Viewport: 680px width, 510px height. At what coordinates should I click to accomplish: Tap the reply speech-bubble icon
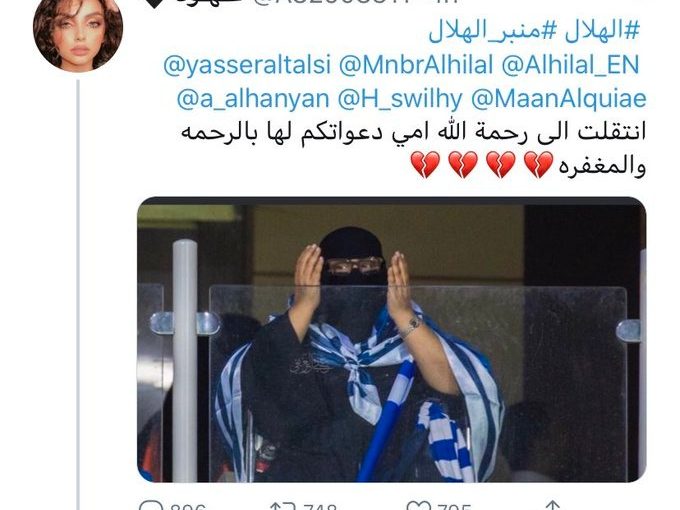pyautogui.click(x=151, y=505)
